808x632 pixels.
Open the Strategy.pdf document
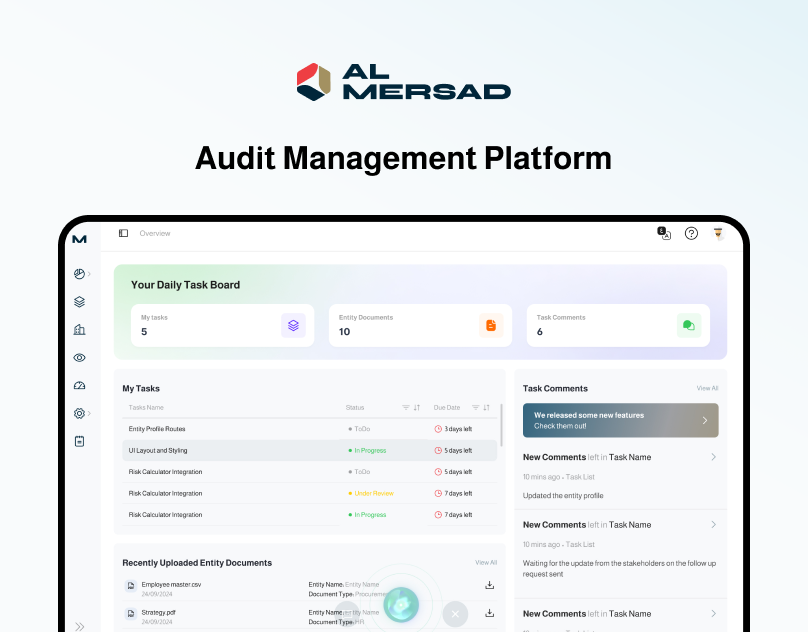(x=159, y=612)
